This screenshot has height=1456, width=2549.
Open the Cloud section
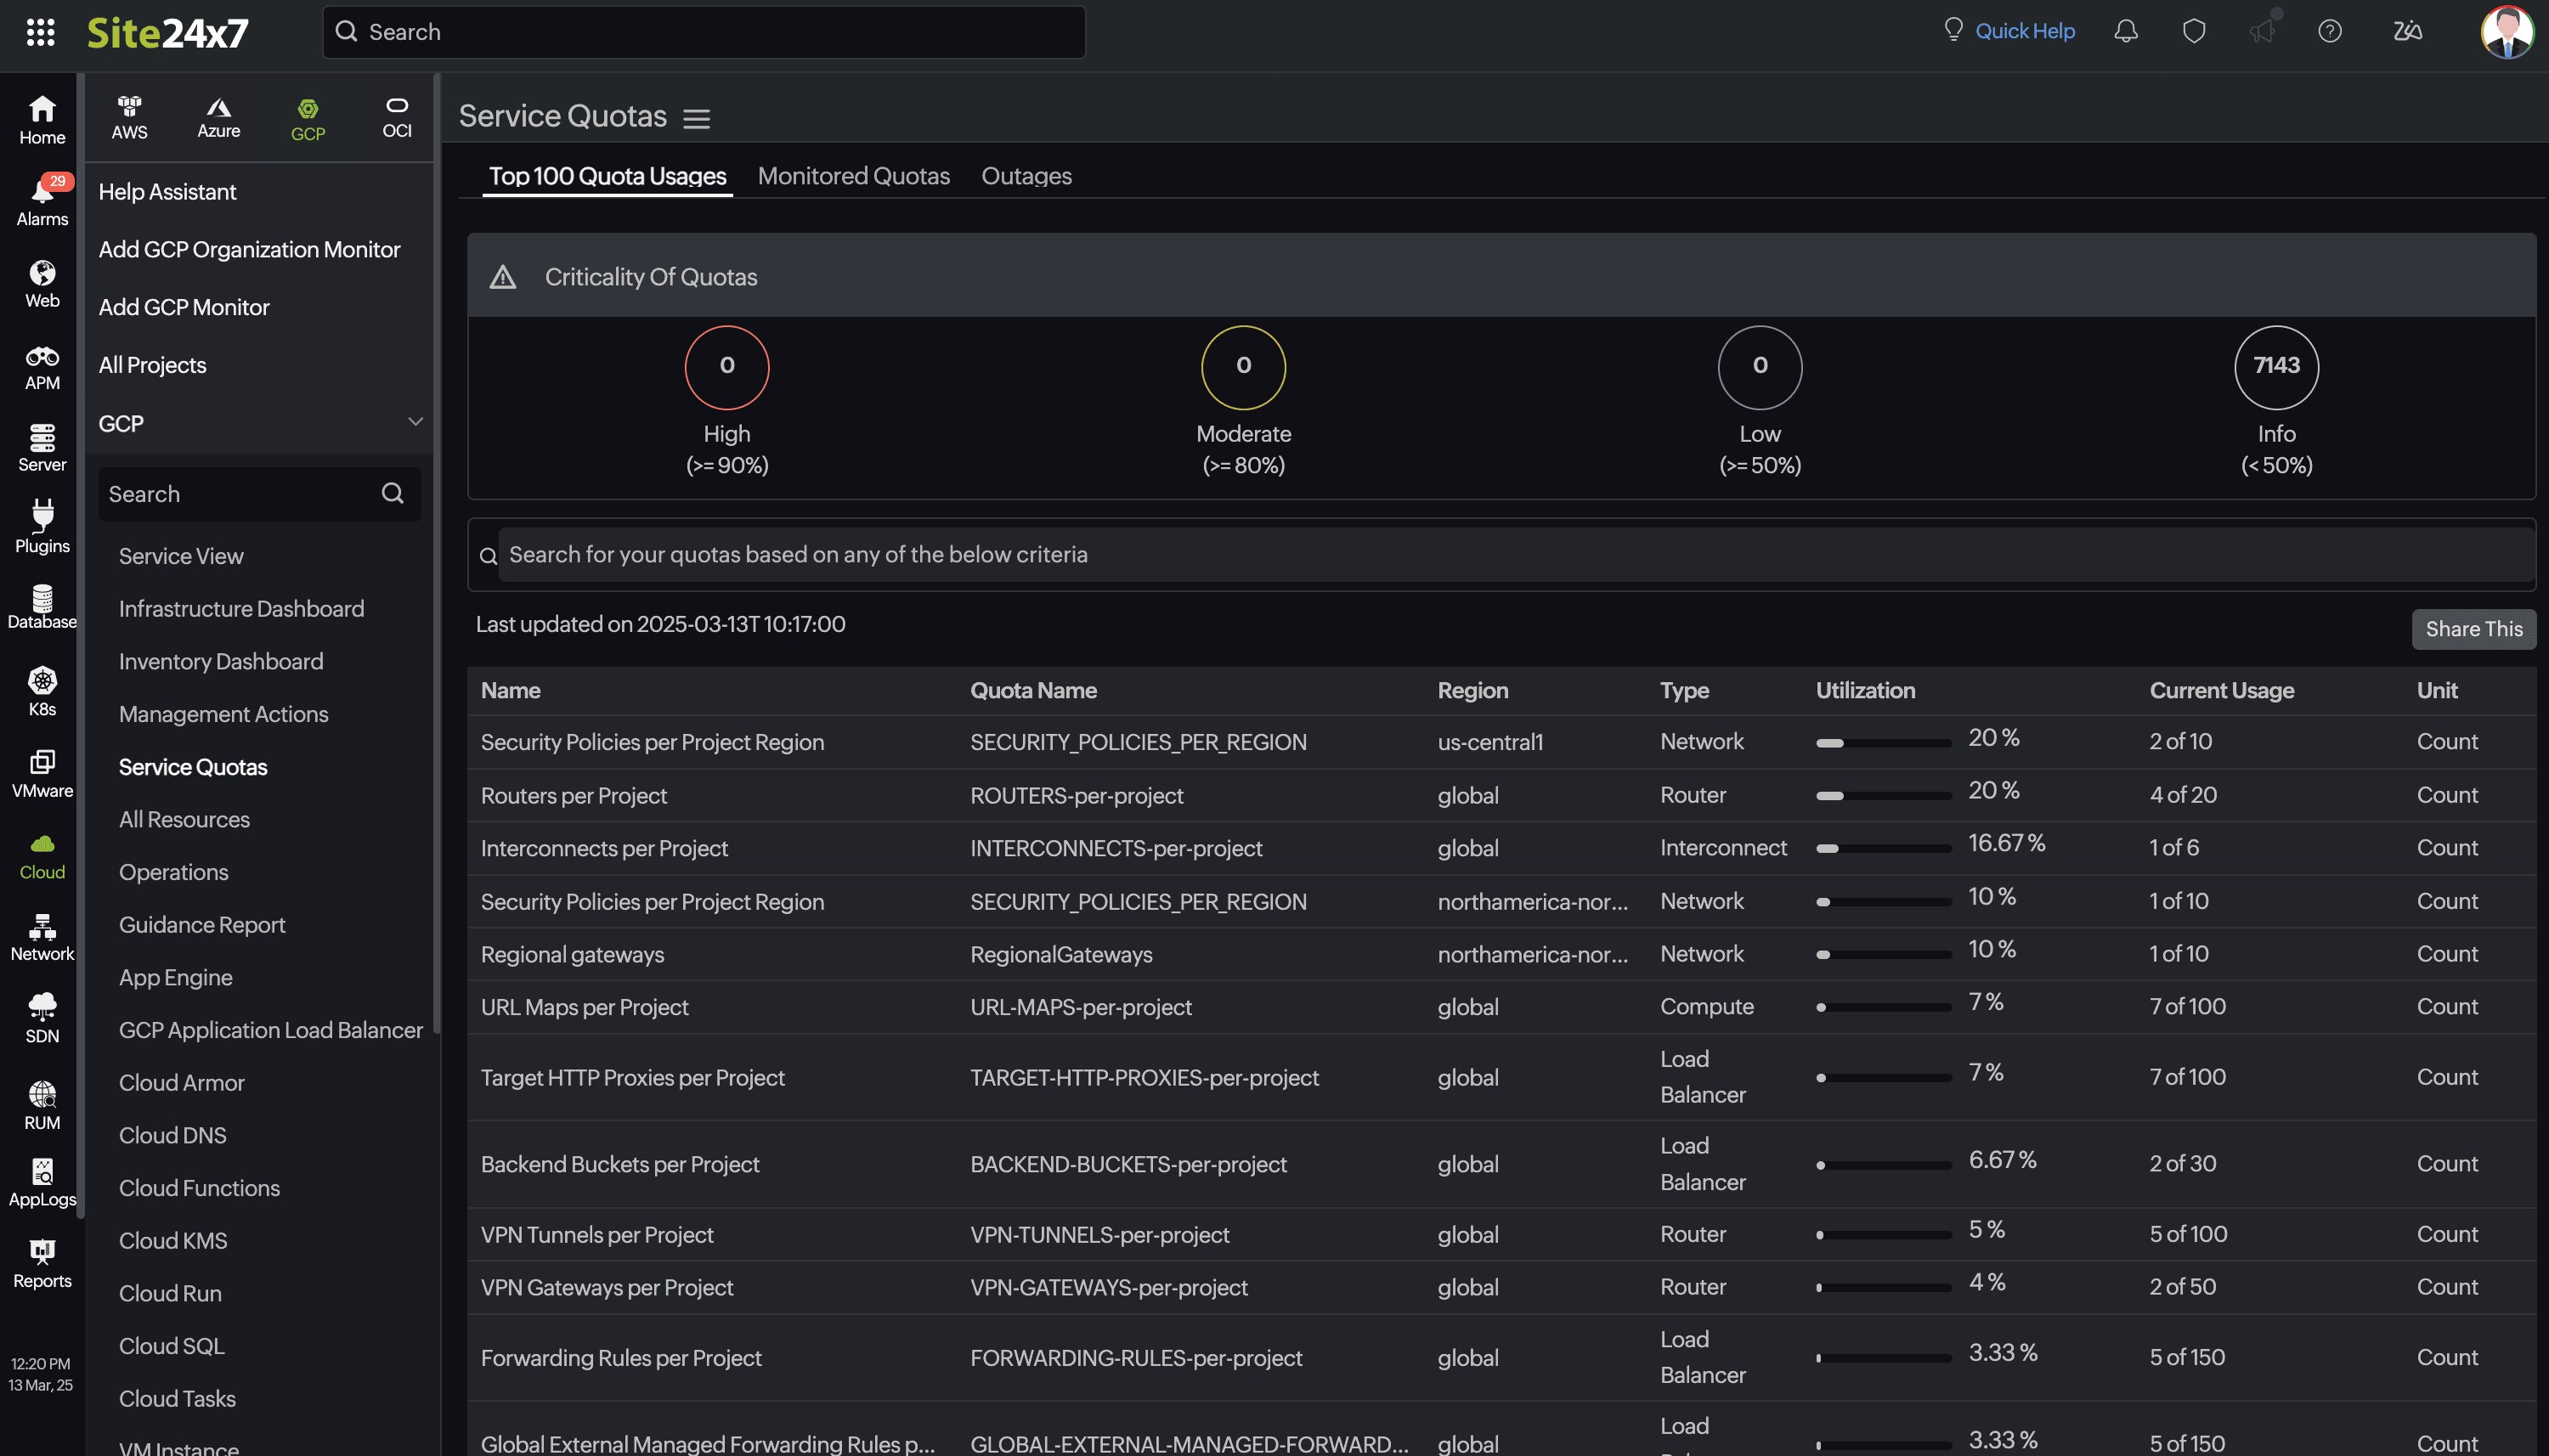[42, 856]
